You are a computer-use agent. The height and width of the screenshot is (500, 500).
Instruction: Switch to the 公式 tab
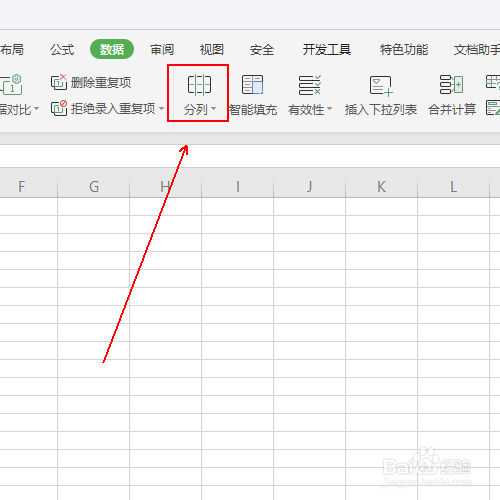pyautogui.click(x=62, y=50)
